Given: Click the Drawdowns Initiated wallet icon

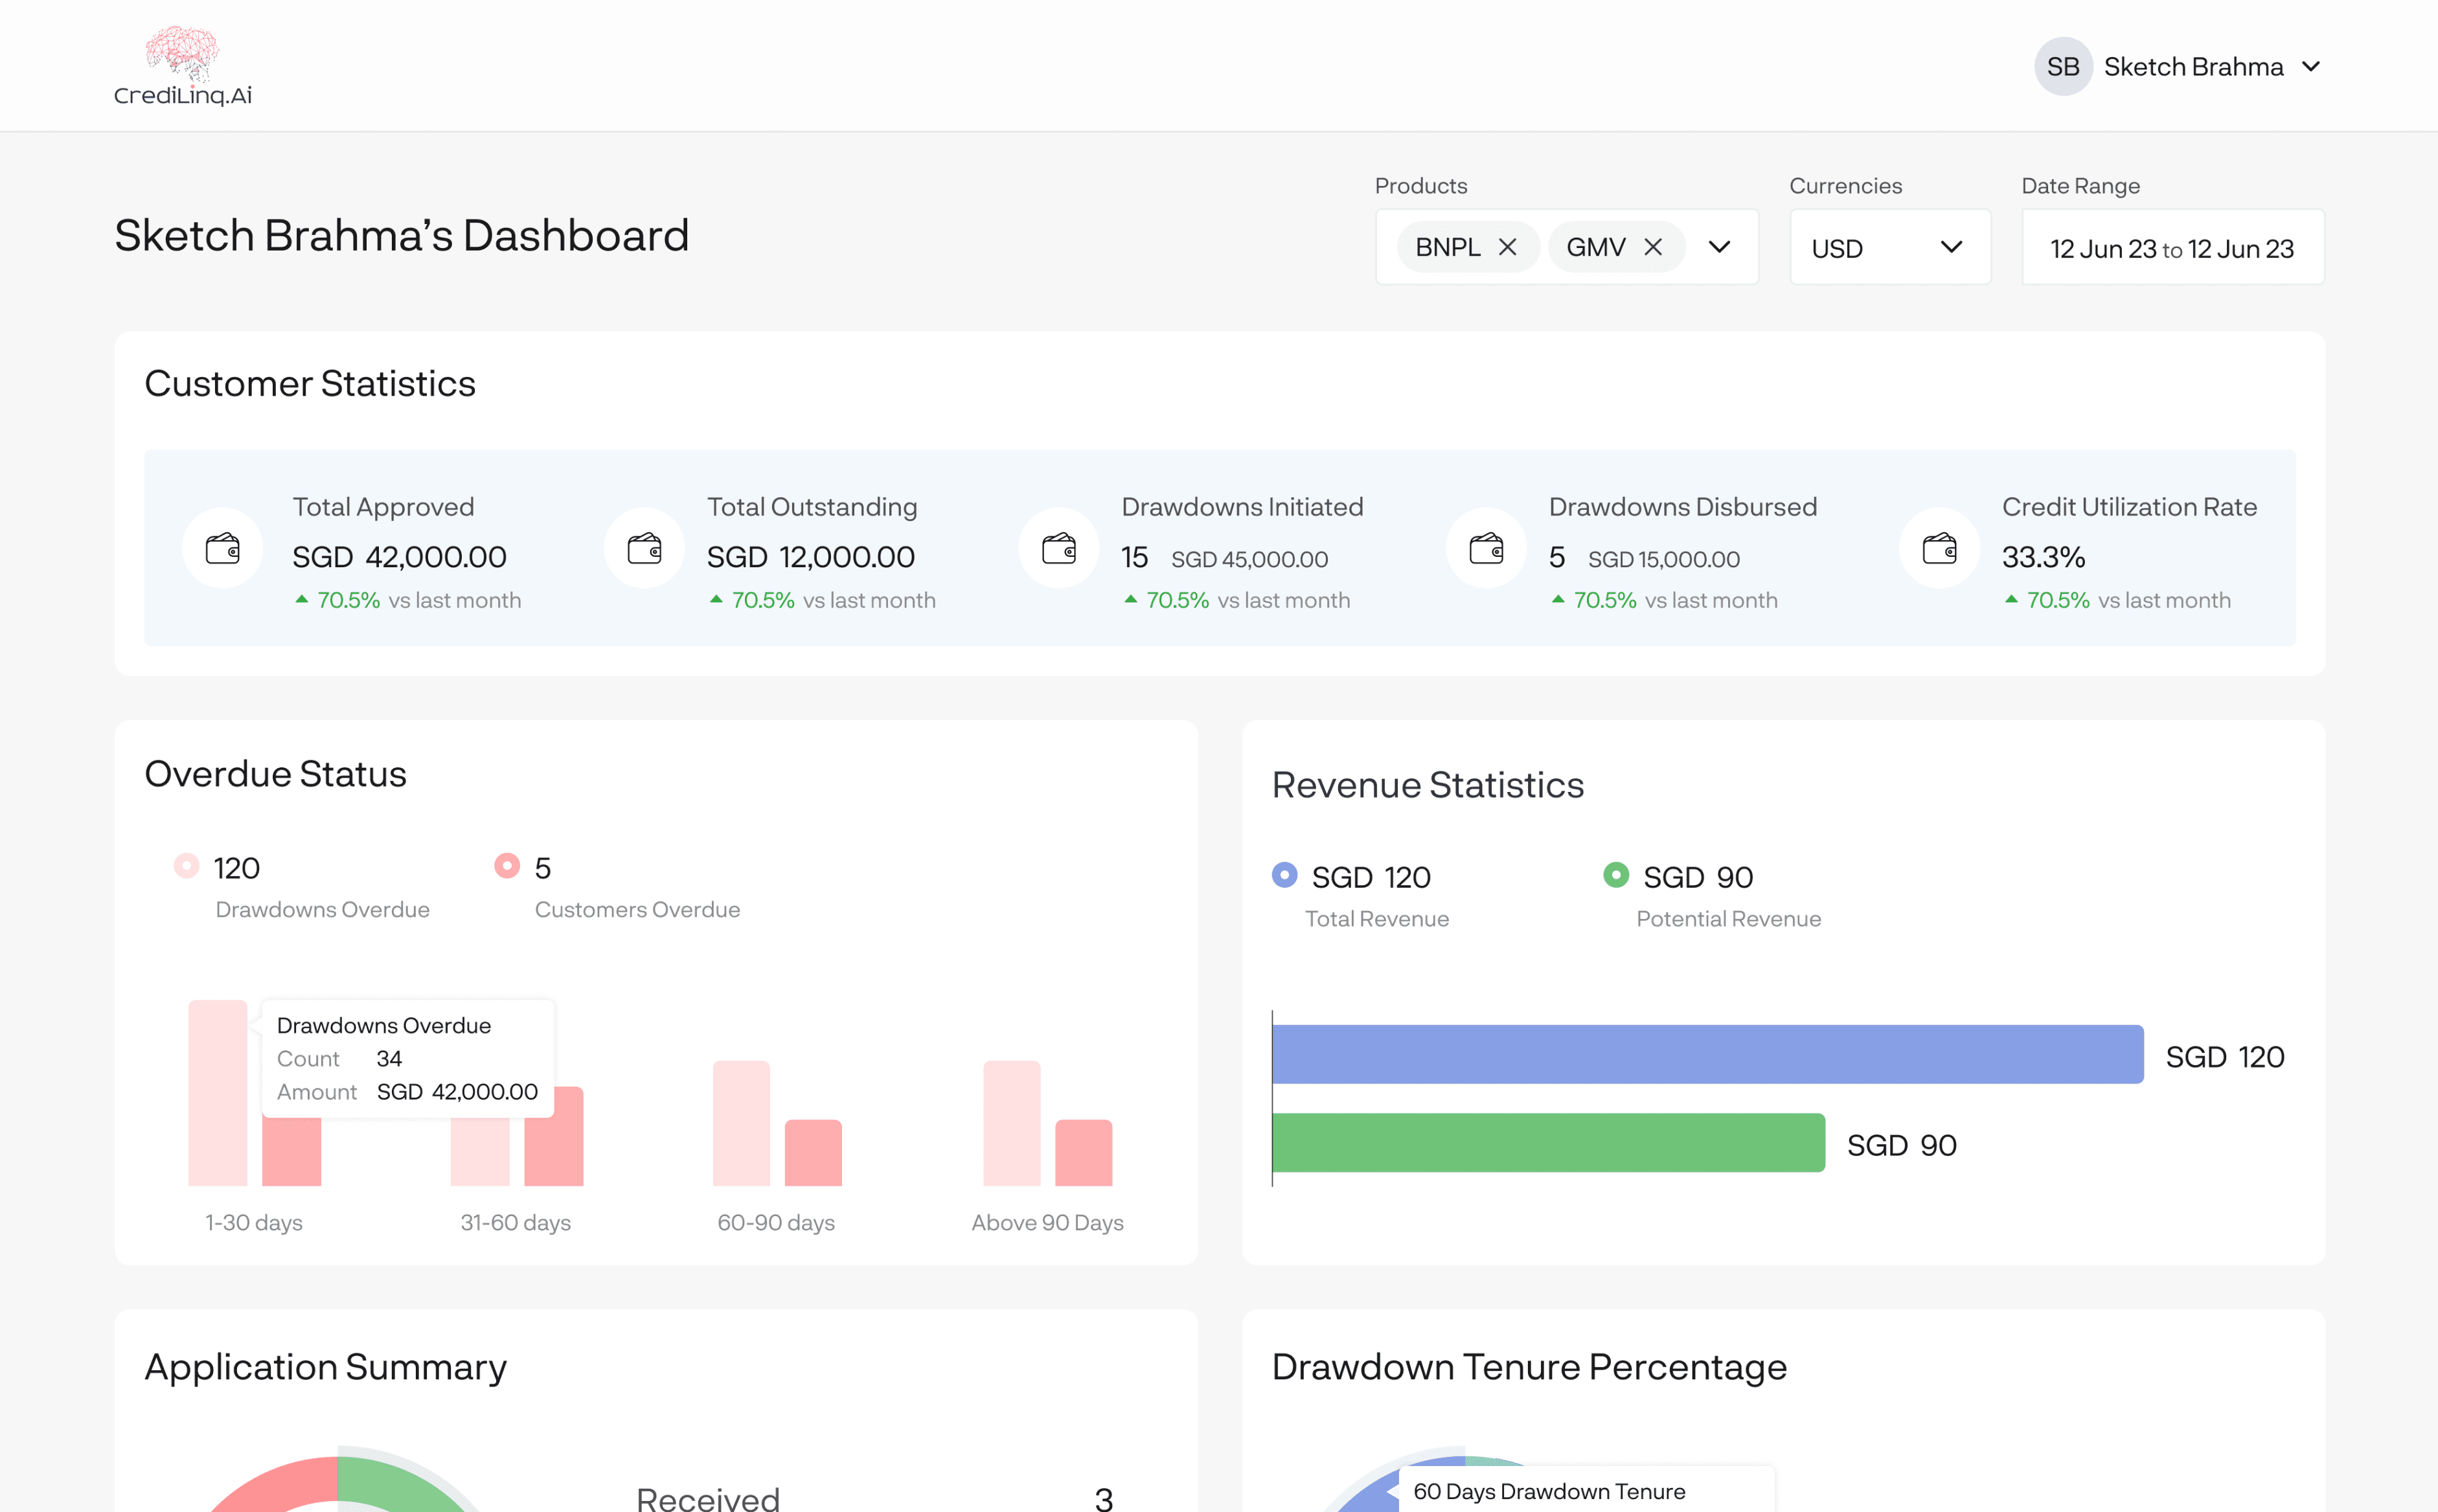Looking at the screenshot, I should (1059, 548).
